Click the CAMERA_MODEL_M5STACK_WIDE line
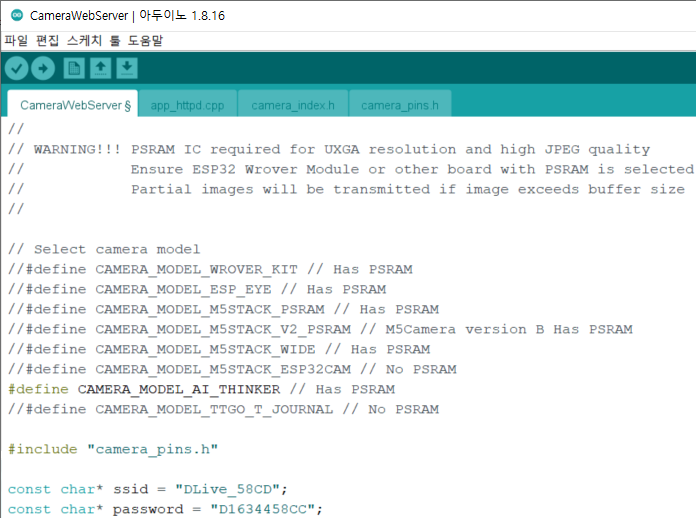 pyautogui.click(x=219, y=349)
